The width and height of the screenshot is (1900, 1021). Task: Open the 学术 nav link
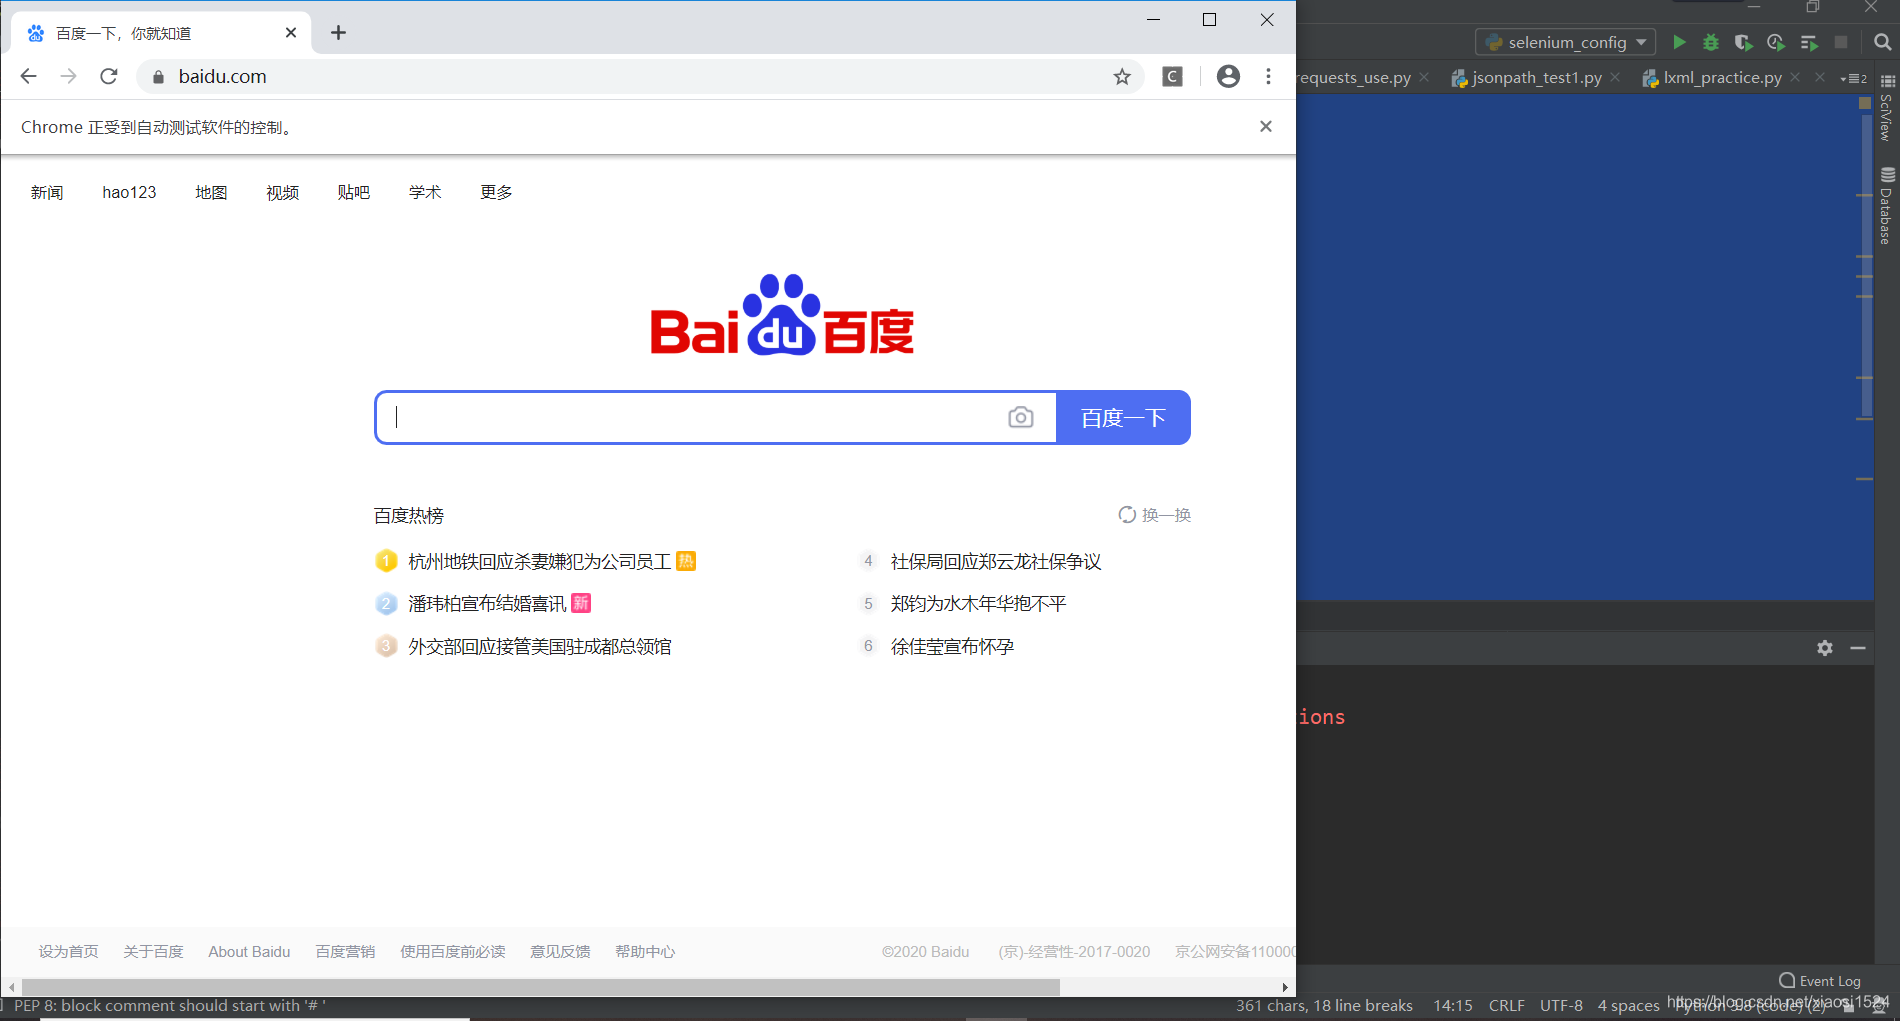pyautogui.click(x=425, y=192)
